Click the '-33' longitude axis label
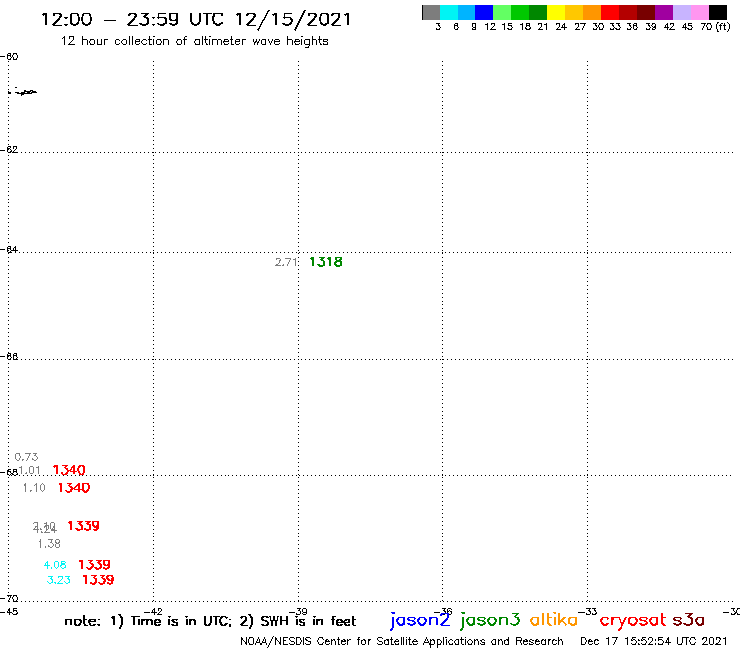740x650 pixels. [x=588, y=612]
